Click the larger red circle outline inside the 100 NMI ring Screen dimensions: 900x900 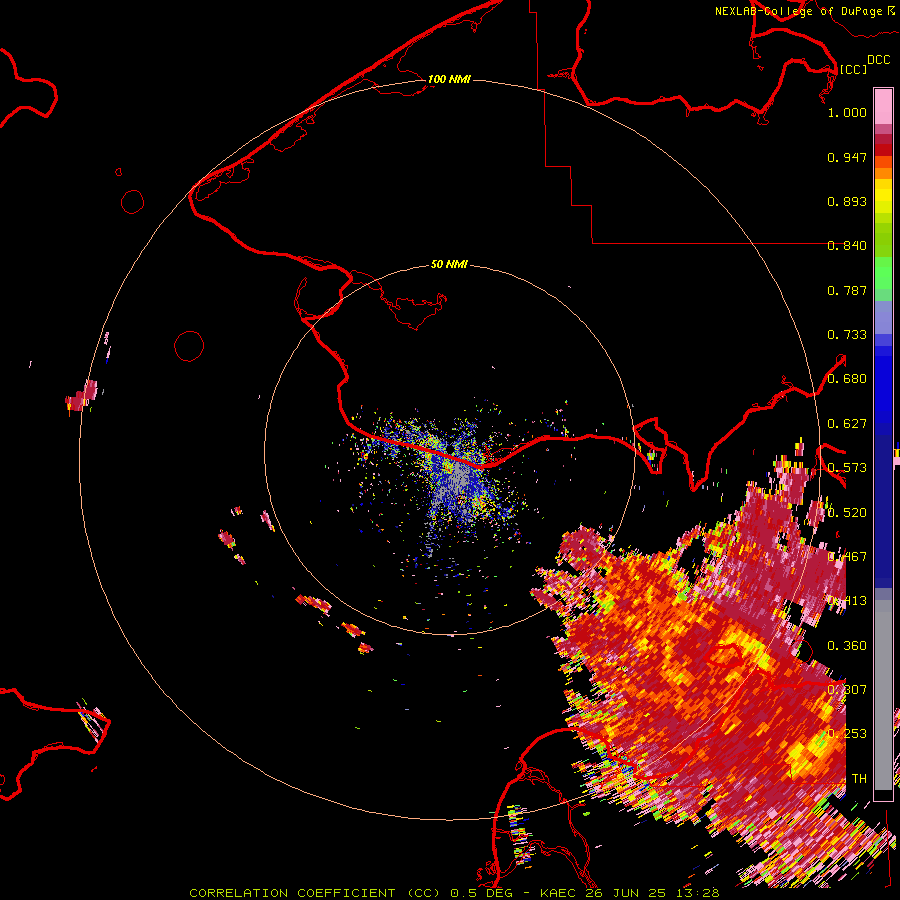pyautogui.click(x=189, y=346)
